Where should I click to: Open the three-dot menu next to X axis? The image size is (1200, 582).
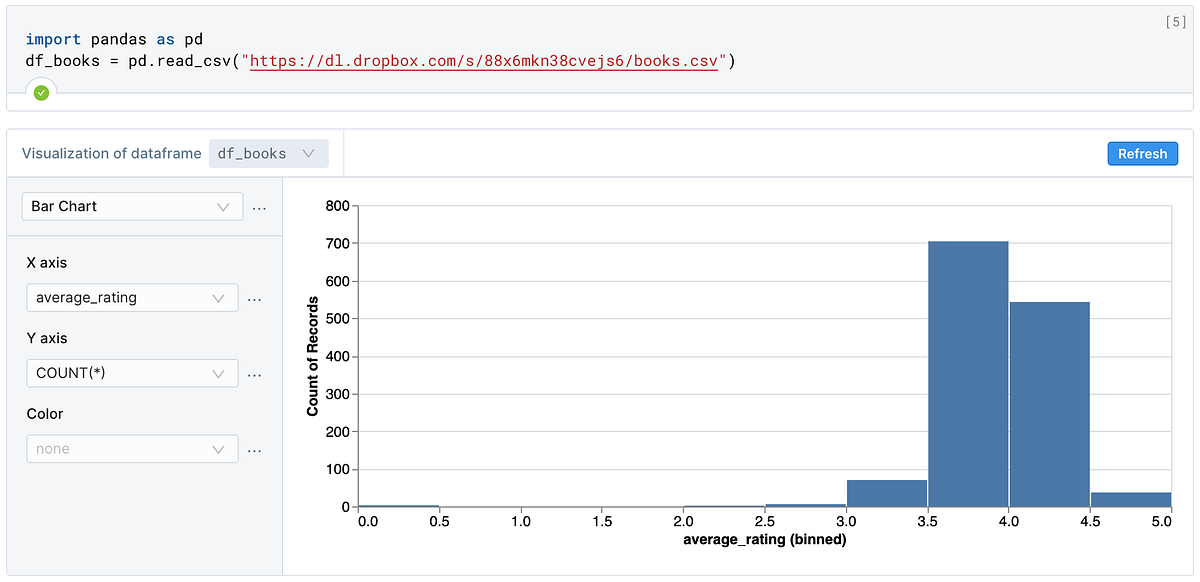(x=254, y=297)
